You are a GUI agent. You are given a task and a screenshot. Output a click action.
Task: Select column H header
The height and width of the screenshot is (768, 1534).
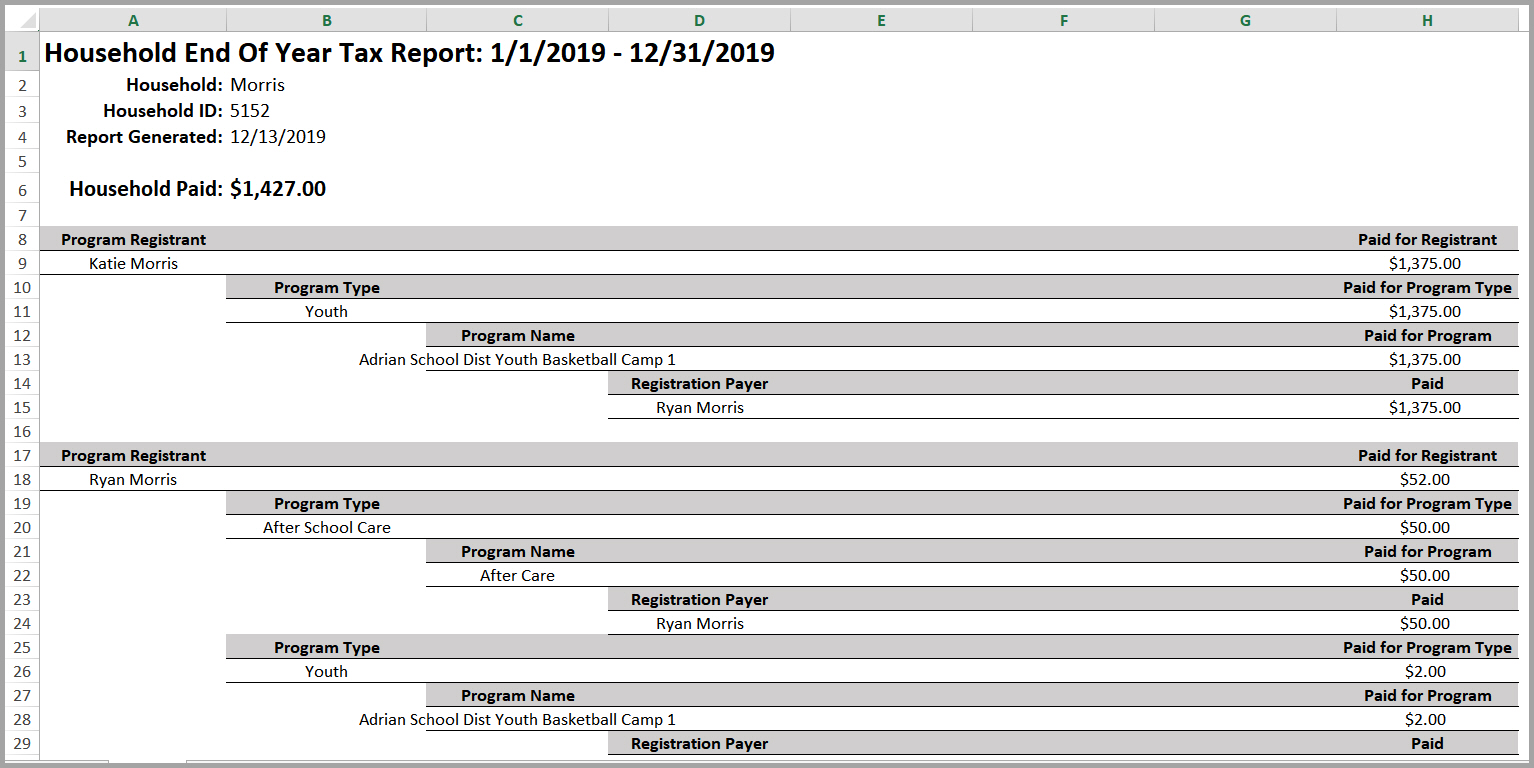pyautogui.click(x=1427, y=20)
